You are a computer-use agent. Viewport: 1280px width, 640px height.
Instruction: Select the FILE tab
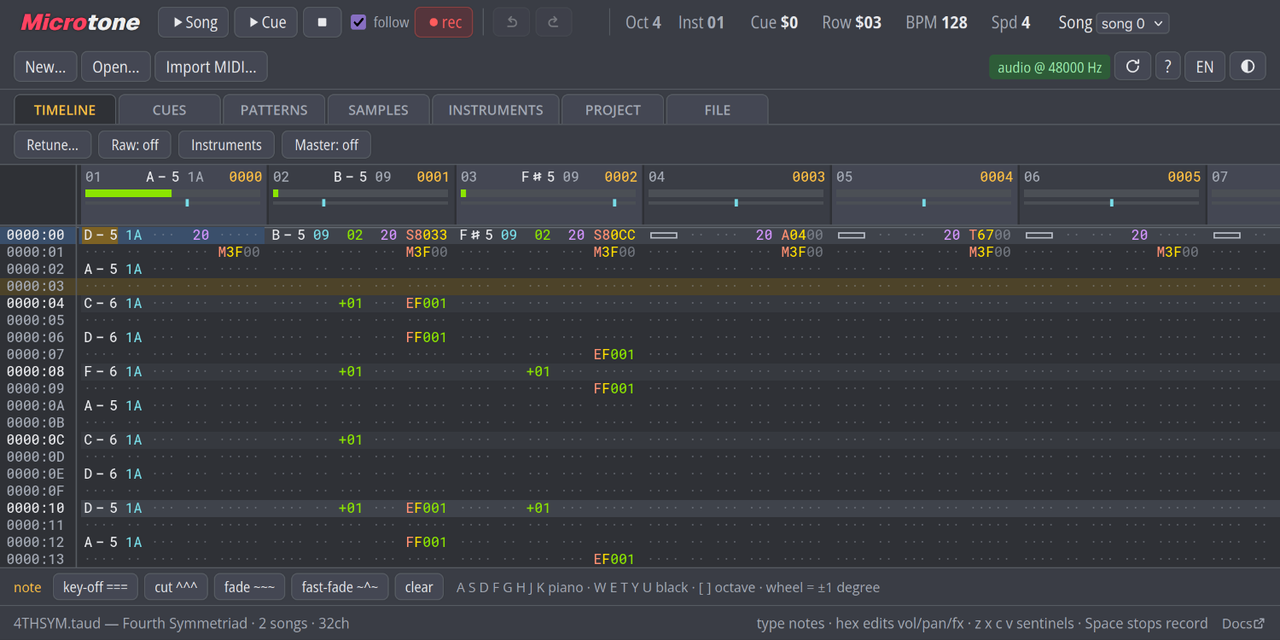pyautogui.click(x=717, y=110)
